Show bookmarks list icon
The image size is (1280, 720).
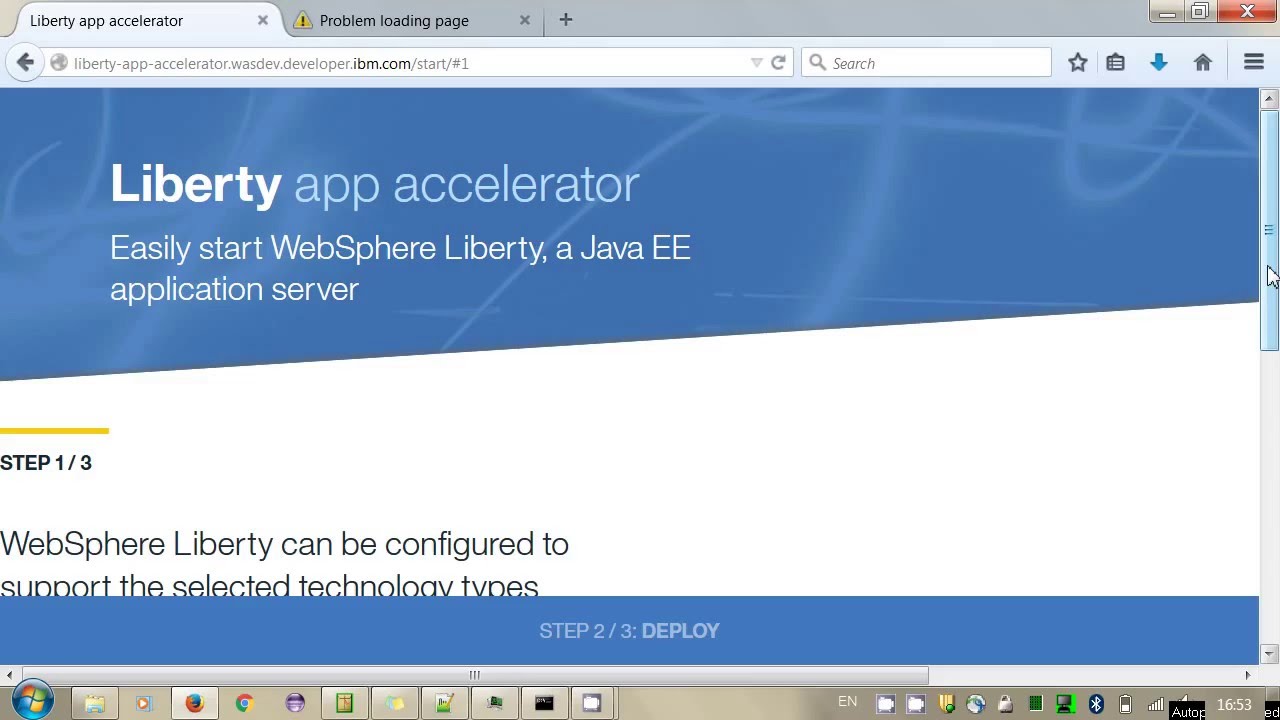(x=1115, y=63)
